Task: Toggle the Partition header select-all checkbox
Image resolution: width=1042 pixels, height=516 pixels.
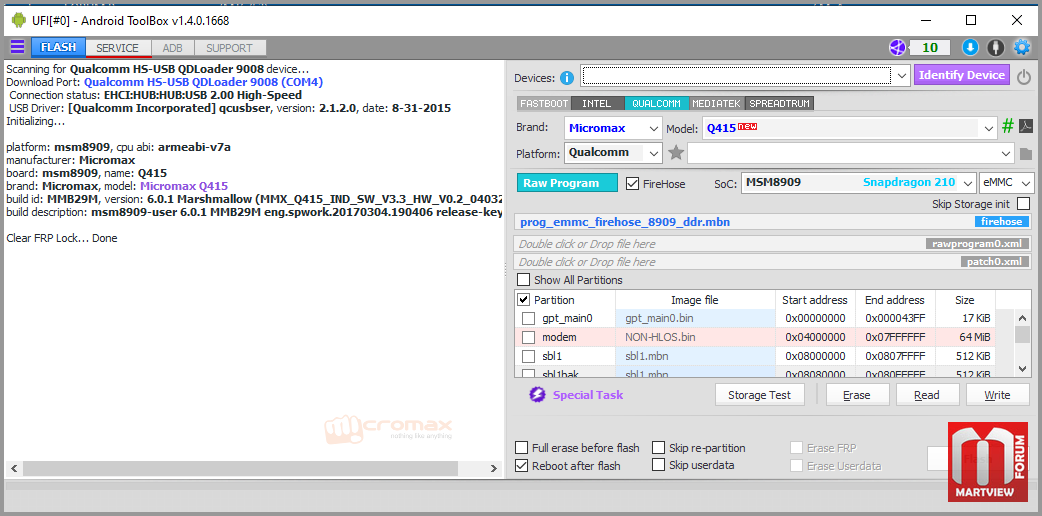Action: pyautogui.click(x=524, y=300)
